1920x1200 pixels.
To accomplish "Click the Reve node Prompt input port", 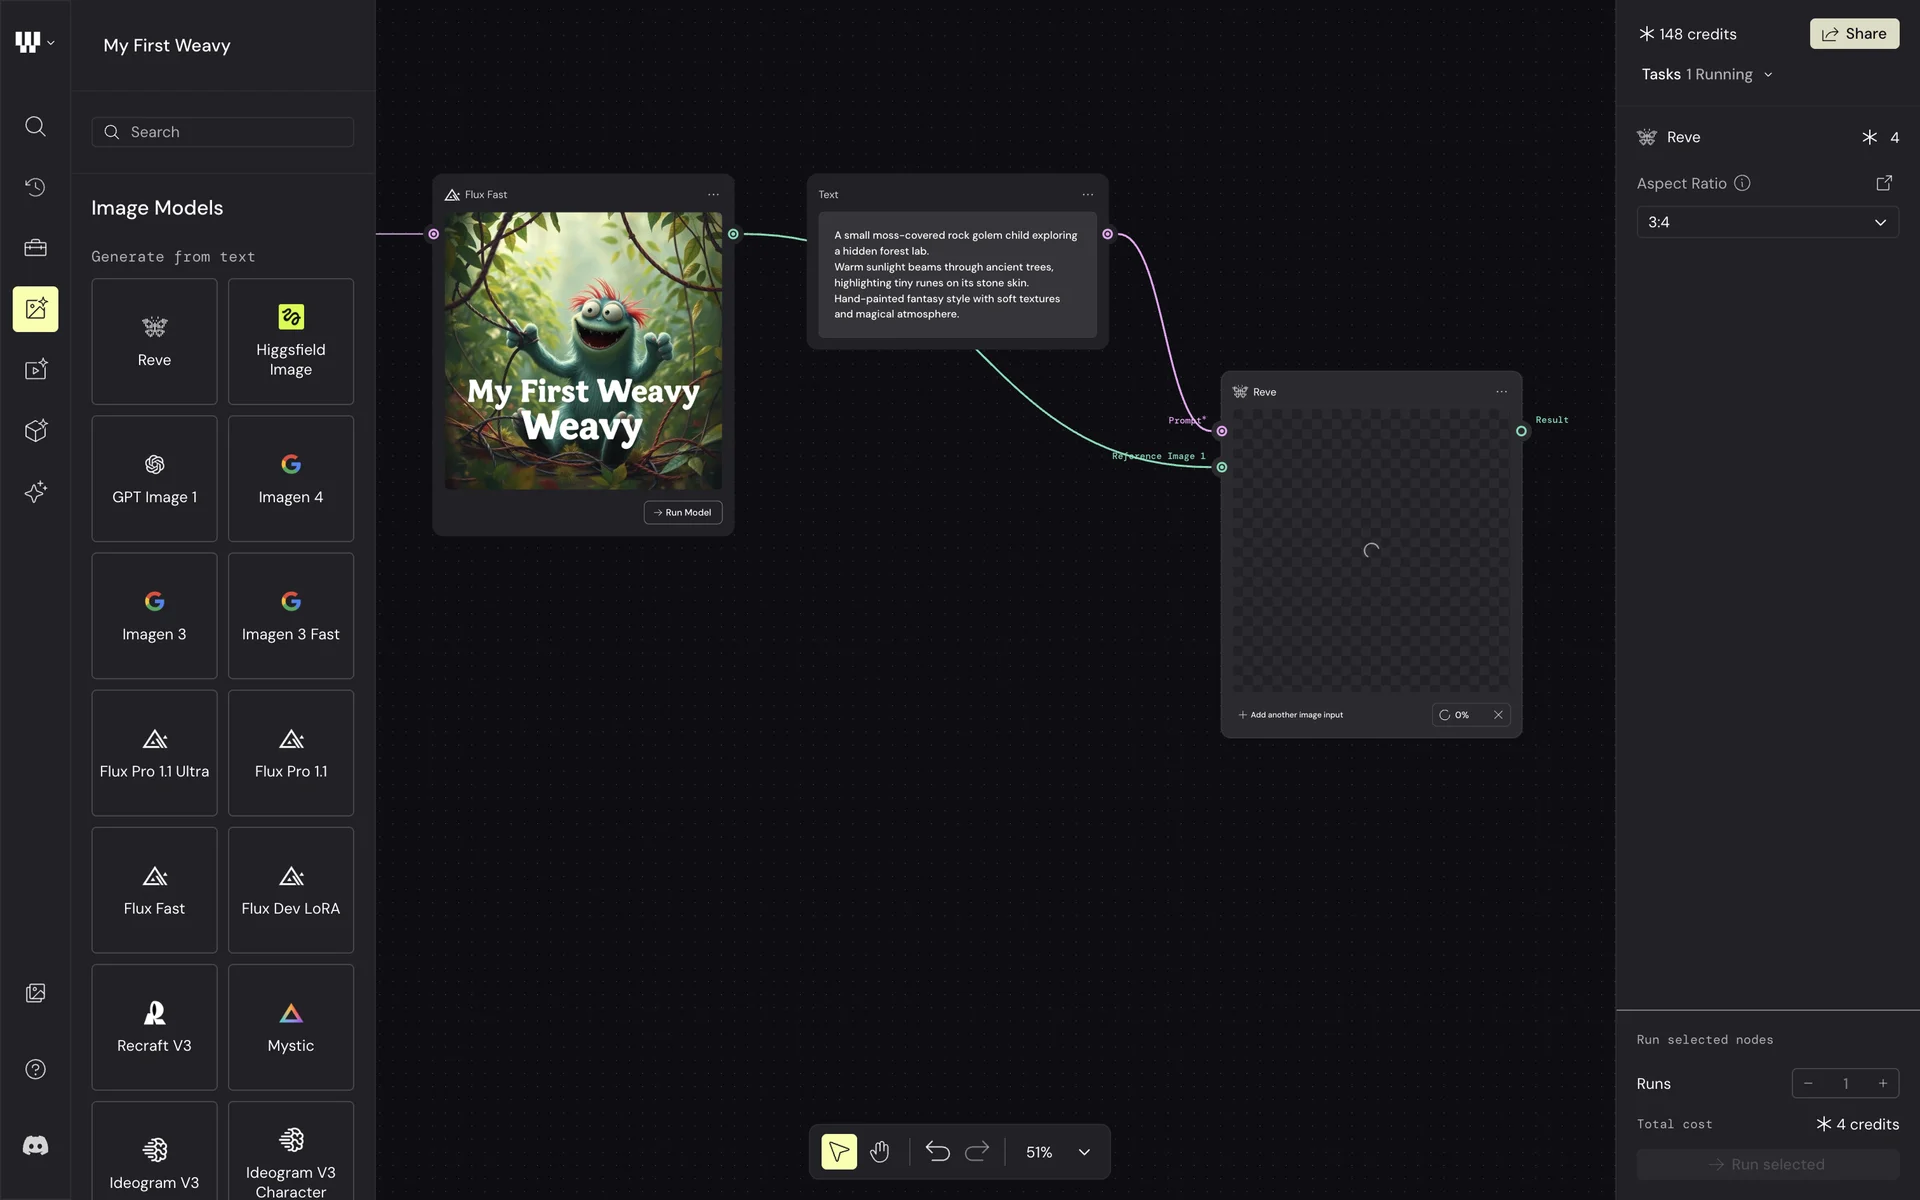I will click(1221, 431).
